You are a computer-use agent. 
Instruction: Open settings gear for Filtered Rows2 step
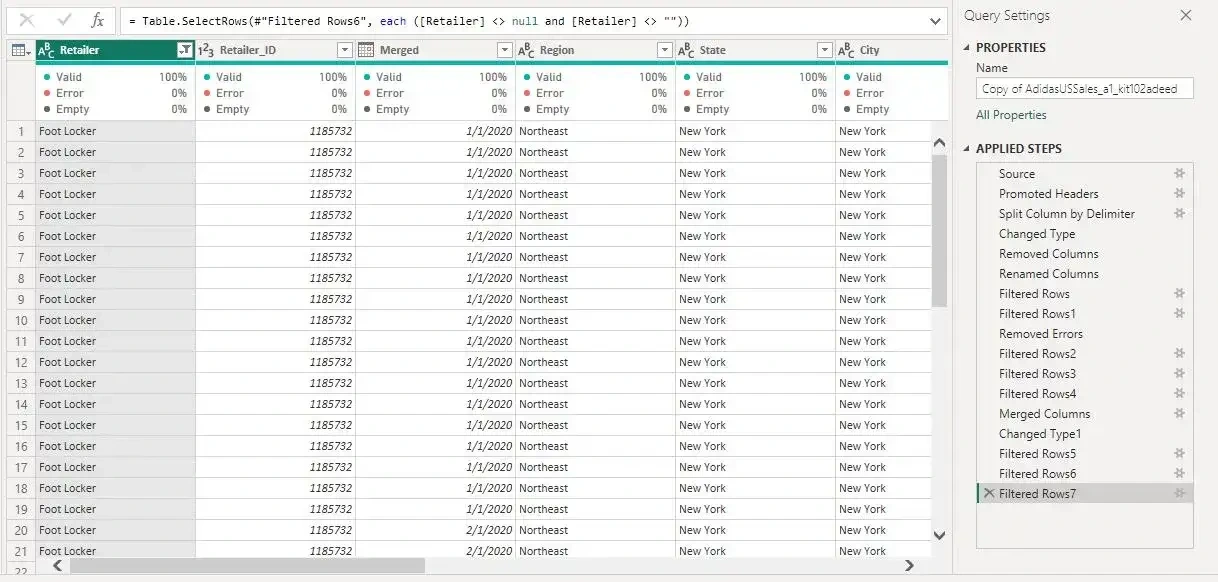point(1179,353)
